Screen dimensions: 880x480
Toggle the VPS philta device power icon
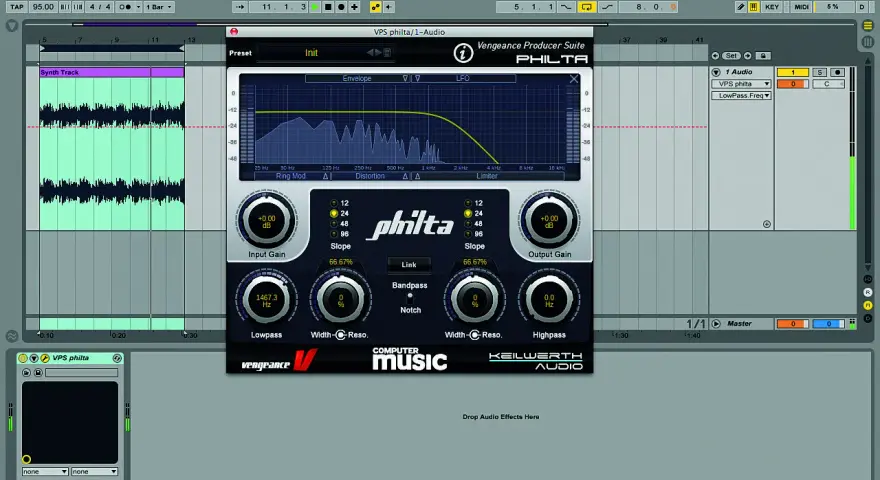(x=22, y=358)
